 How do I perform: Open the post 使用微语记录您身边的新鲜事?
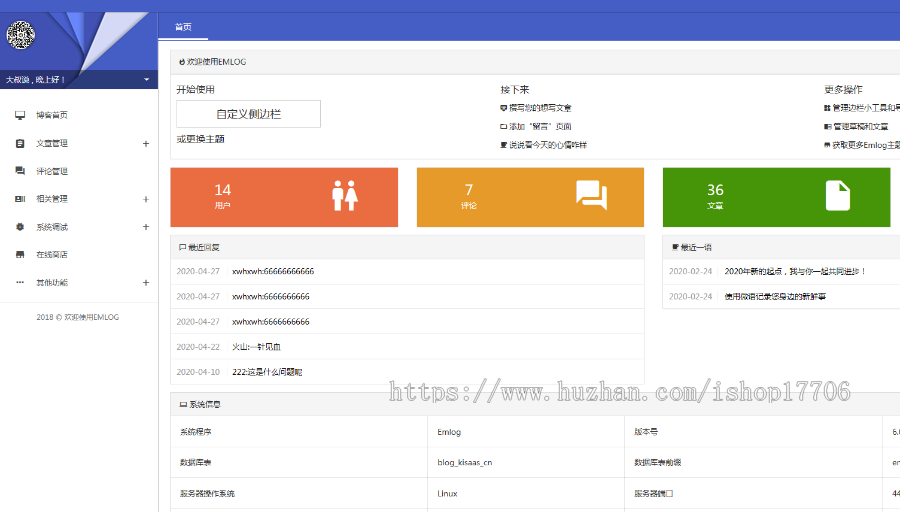[775, 297]
